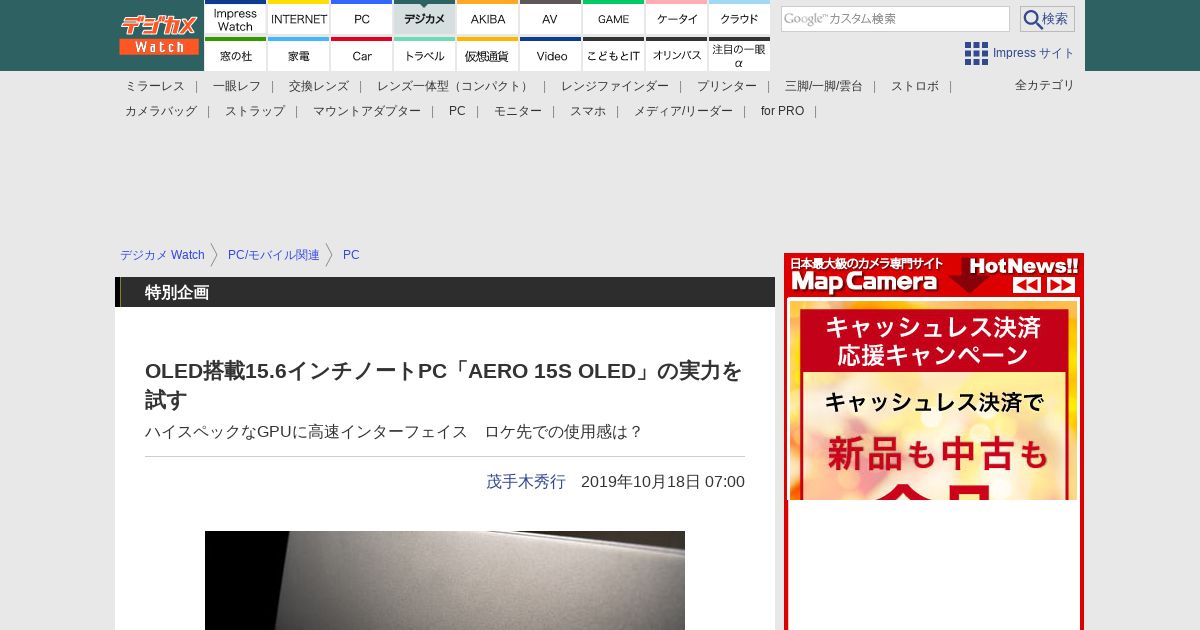Open the カメラバッグ category
Viewport: 1200px width, 630px height.
click(161, 111)
